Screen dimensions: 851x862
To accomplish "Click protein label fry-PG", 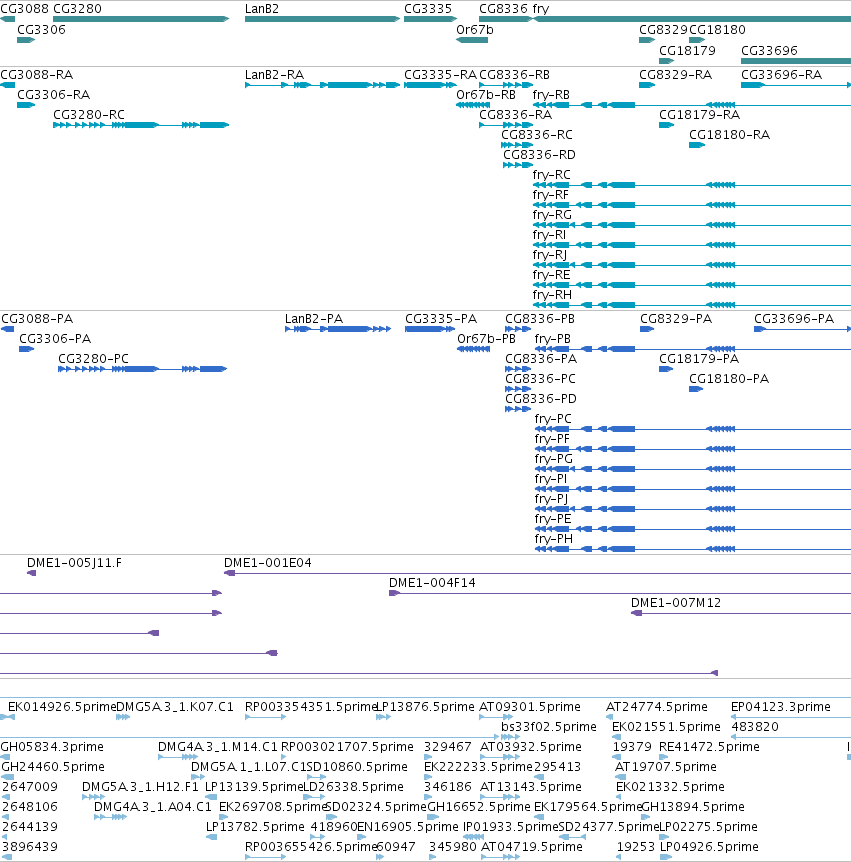I will click(554, 459).
